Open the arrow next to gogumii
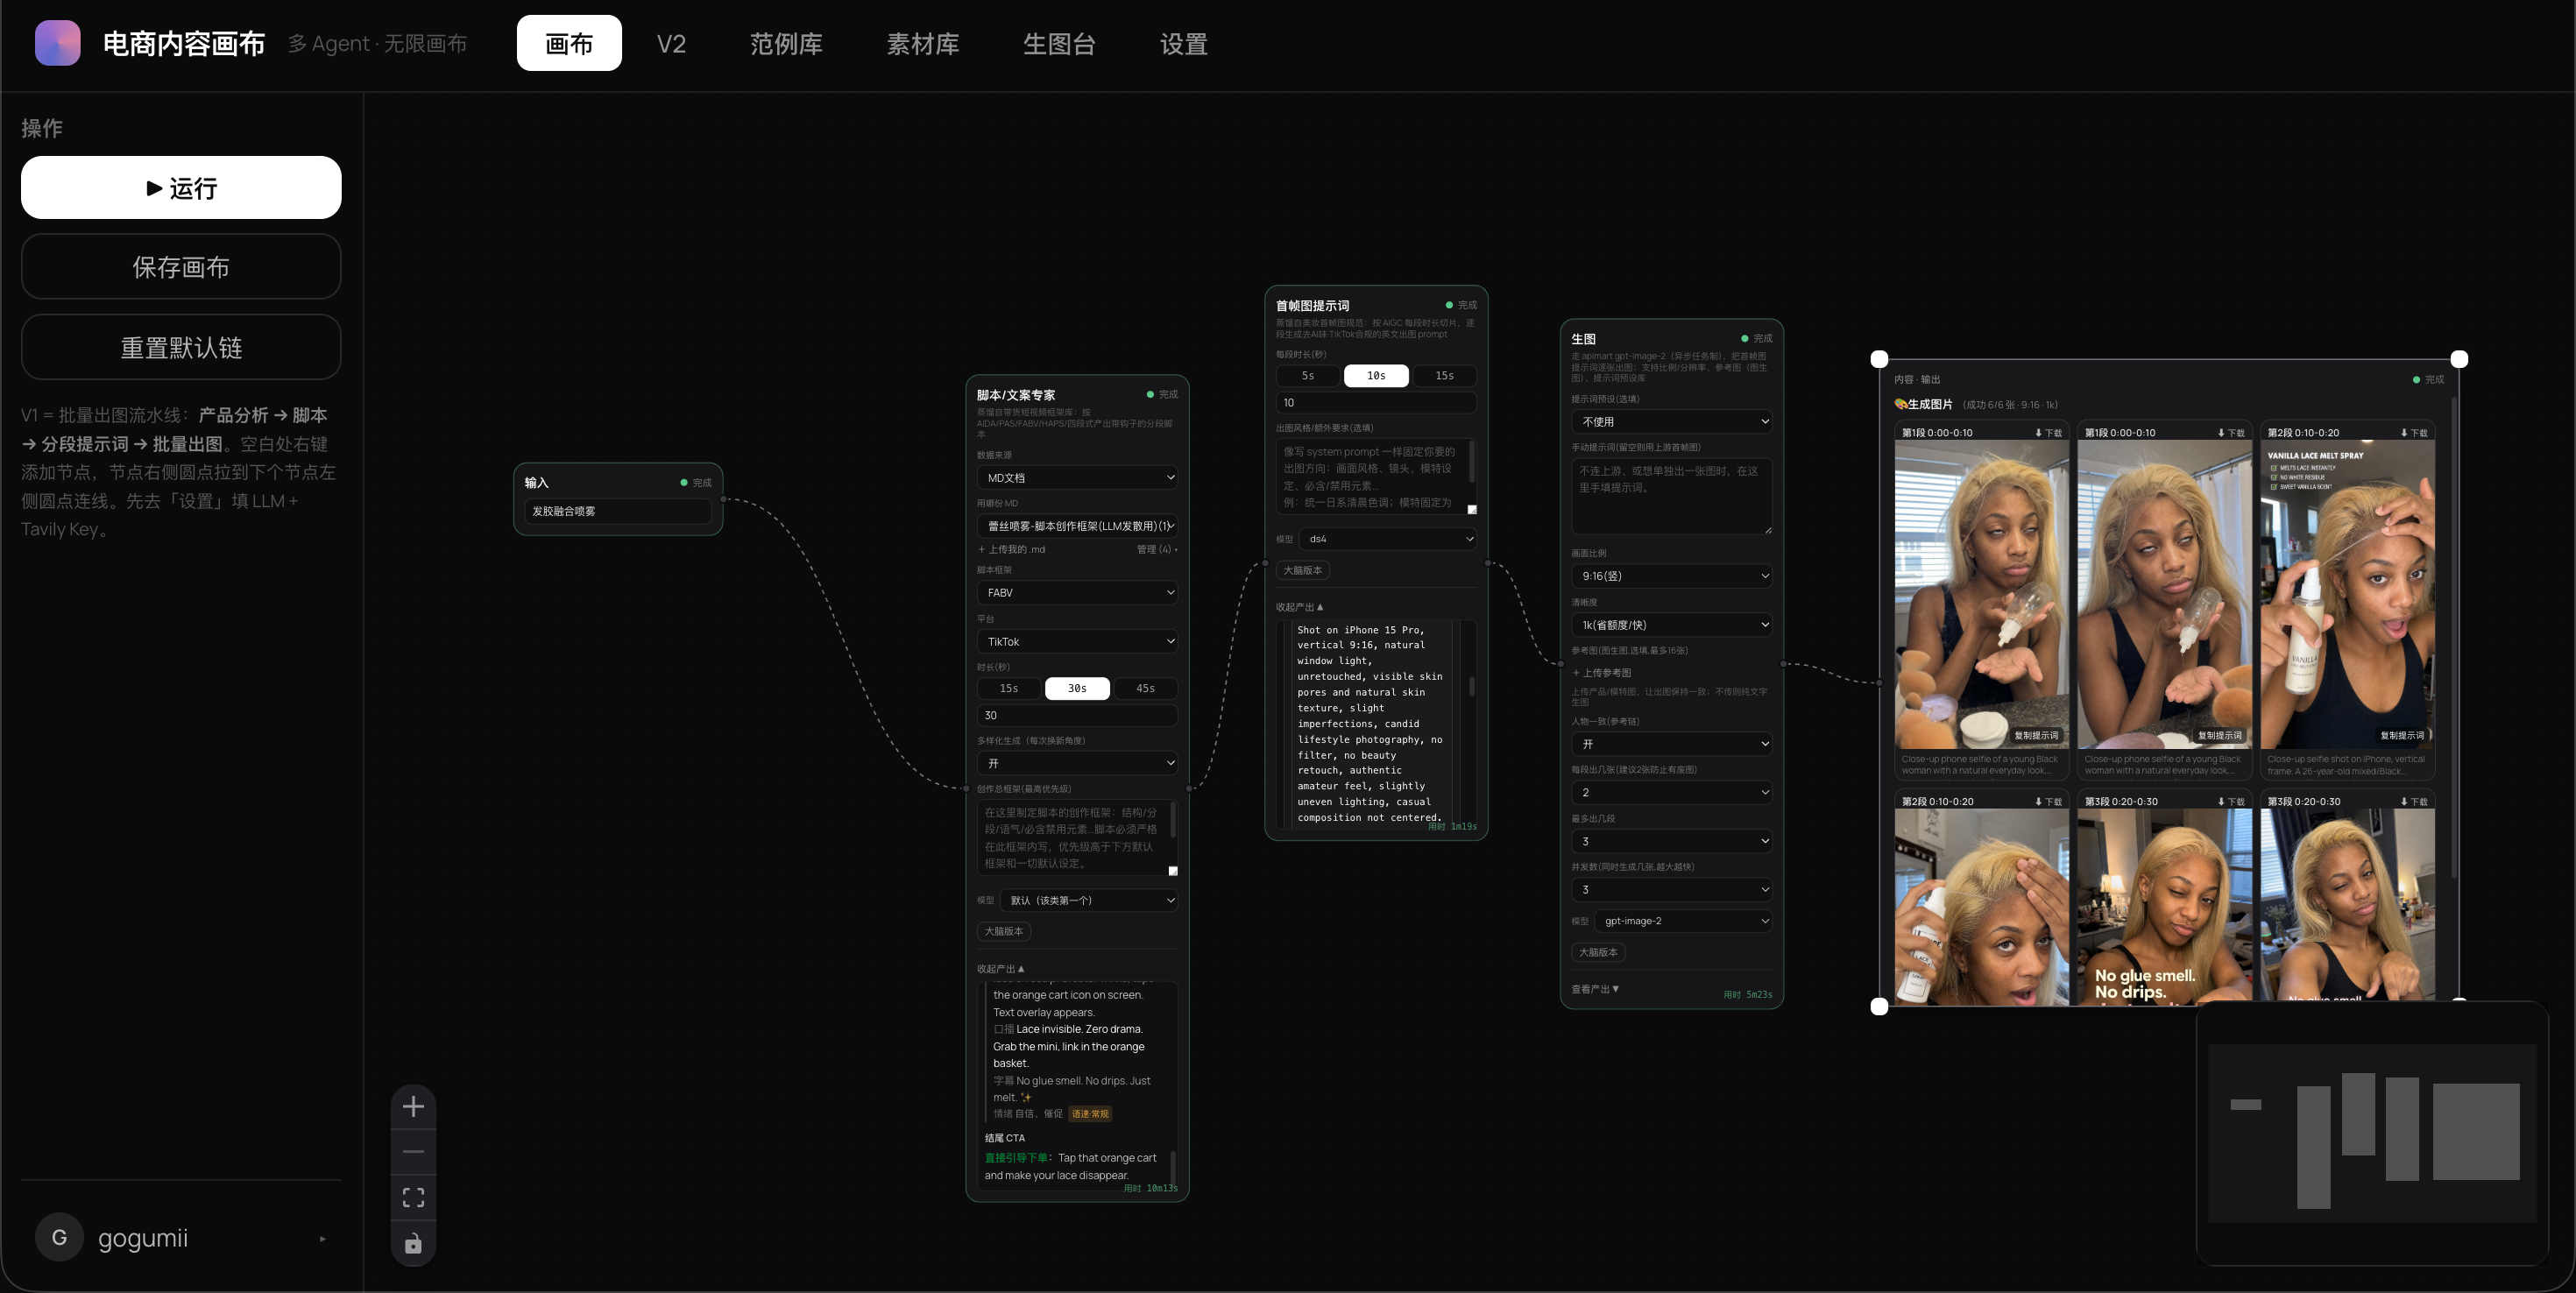The height and width of the screenshot is (1293, 2576). (323, 1238)
